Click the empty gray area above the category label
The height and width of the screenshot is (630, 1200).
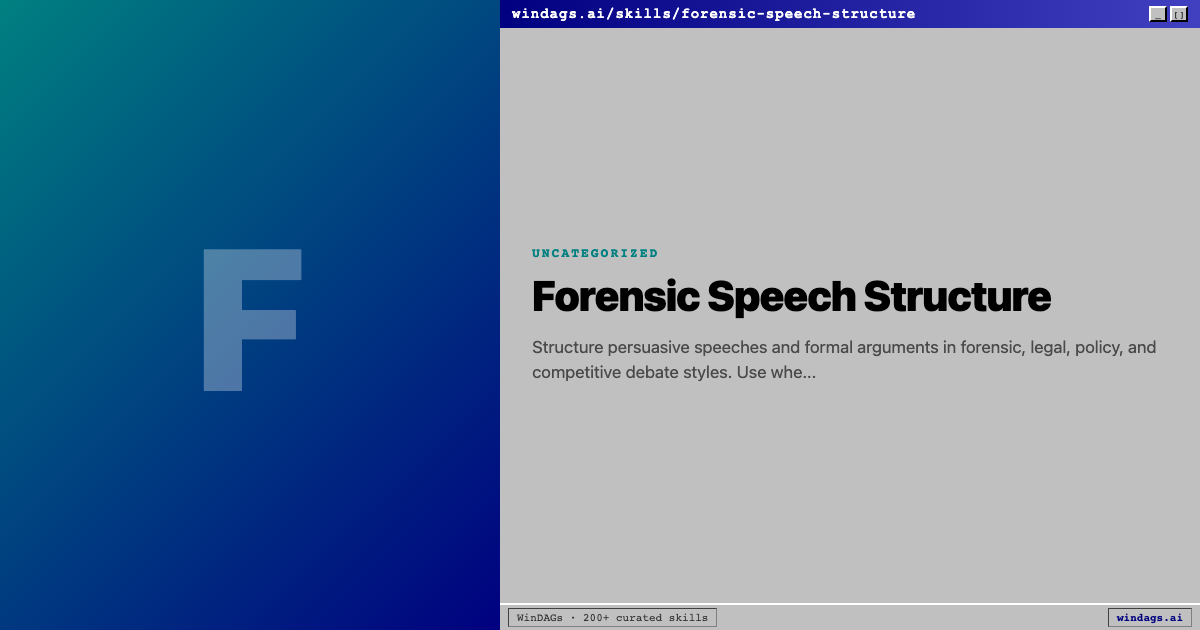point(850,130)
